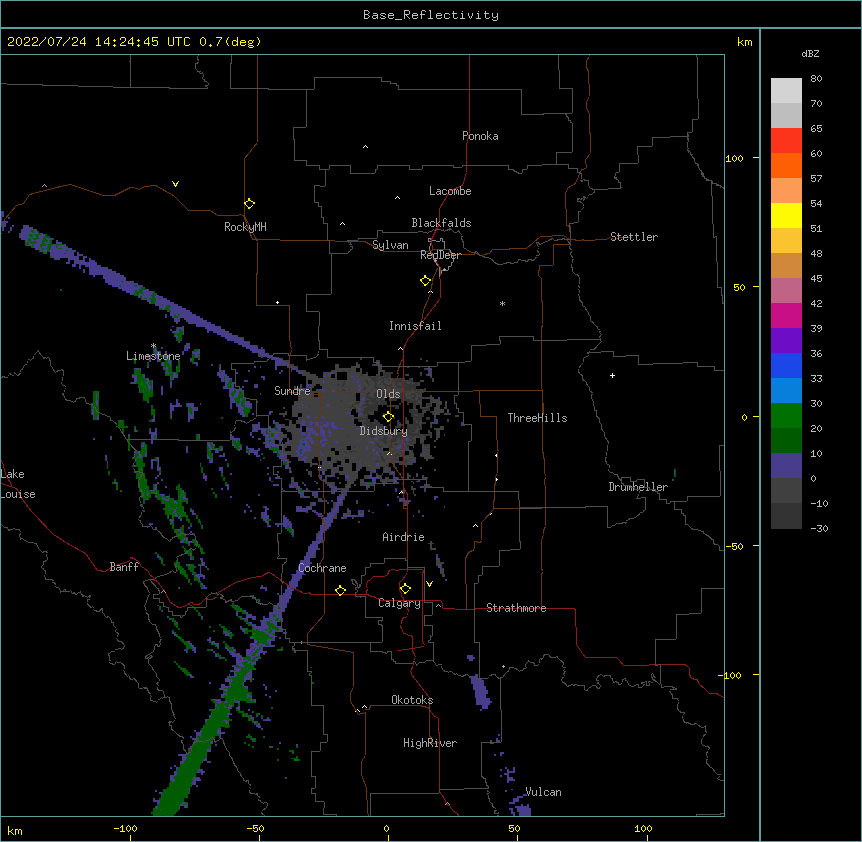Screen dimensions: 862x842
Task: Select the Drumheller label
Action: pos(638,487)
